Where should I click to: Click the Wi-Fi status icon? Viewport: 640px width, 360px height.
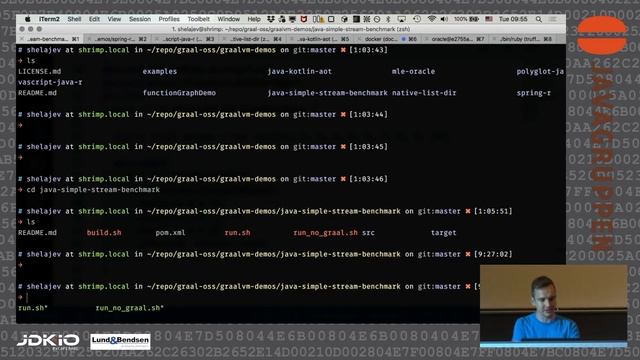[x=432, y=19]
